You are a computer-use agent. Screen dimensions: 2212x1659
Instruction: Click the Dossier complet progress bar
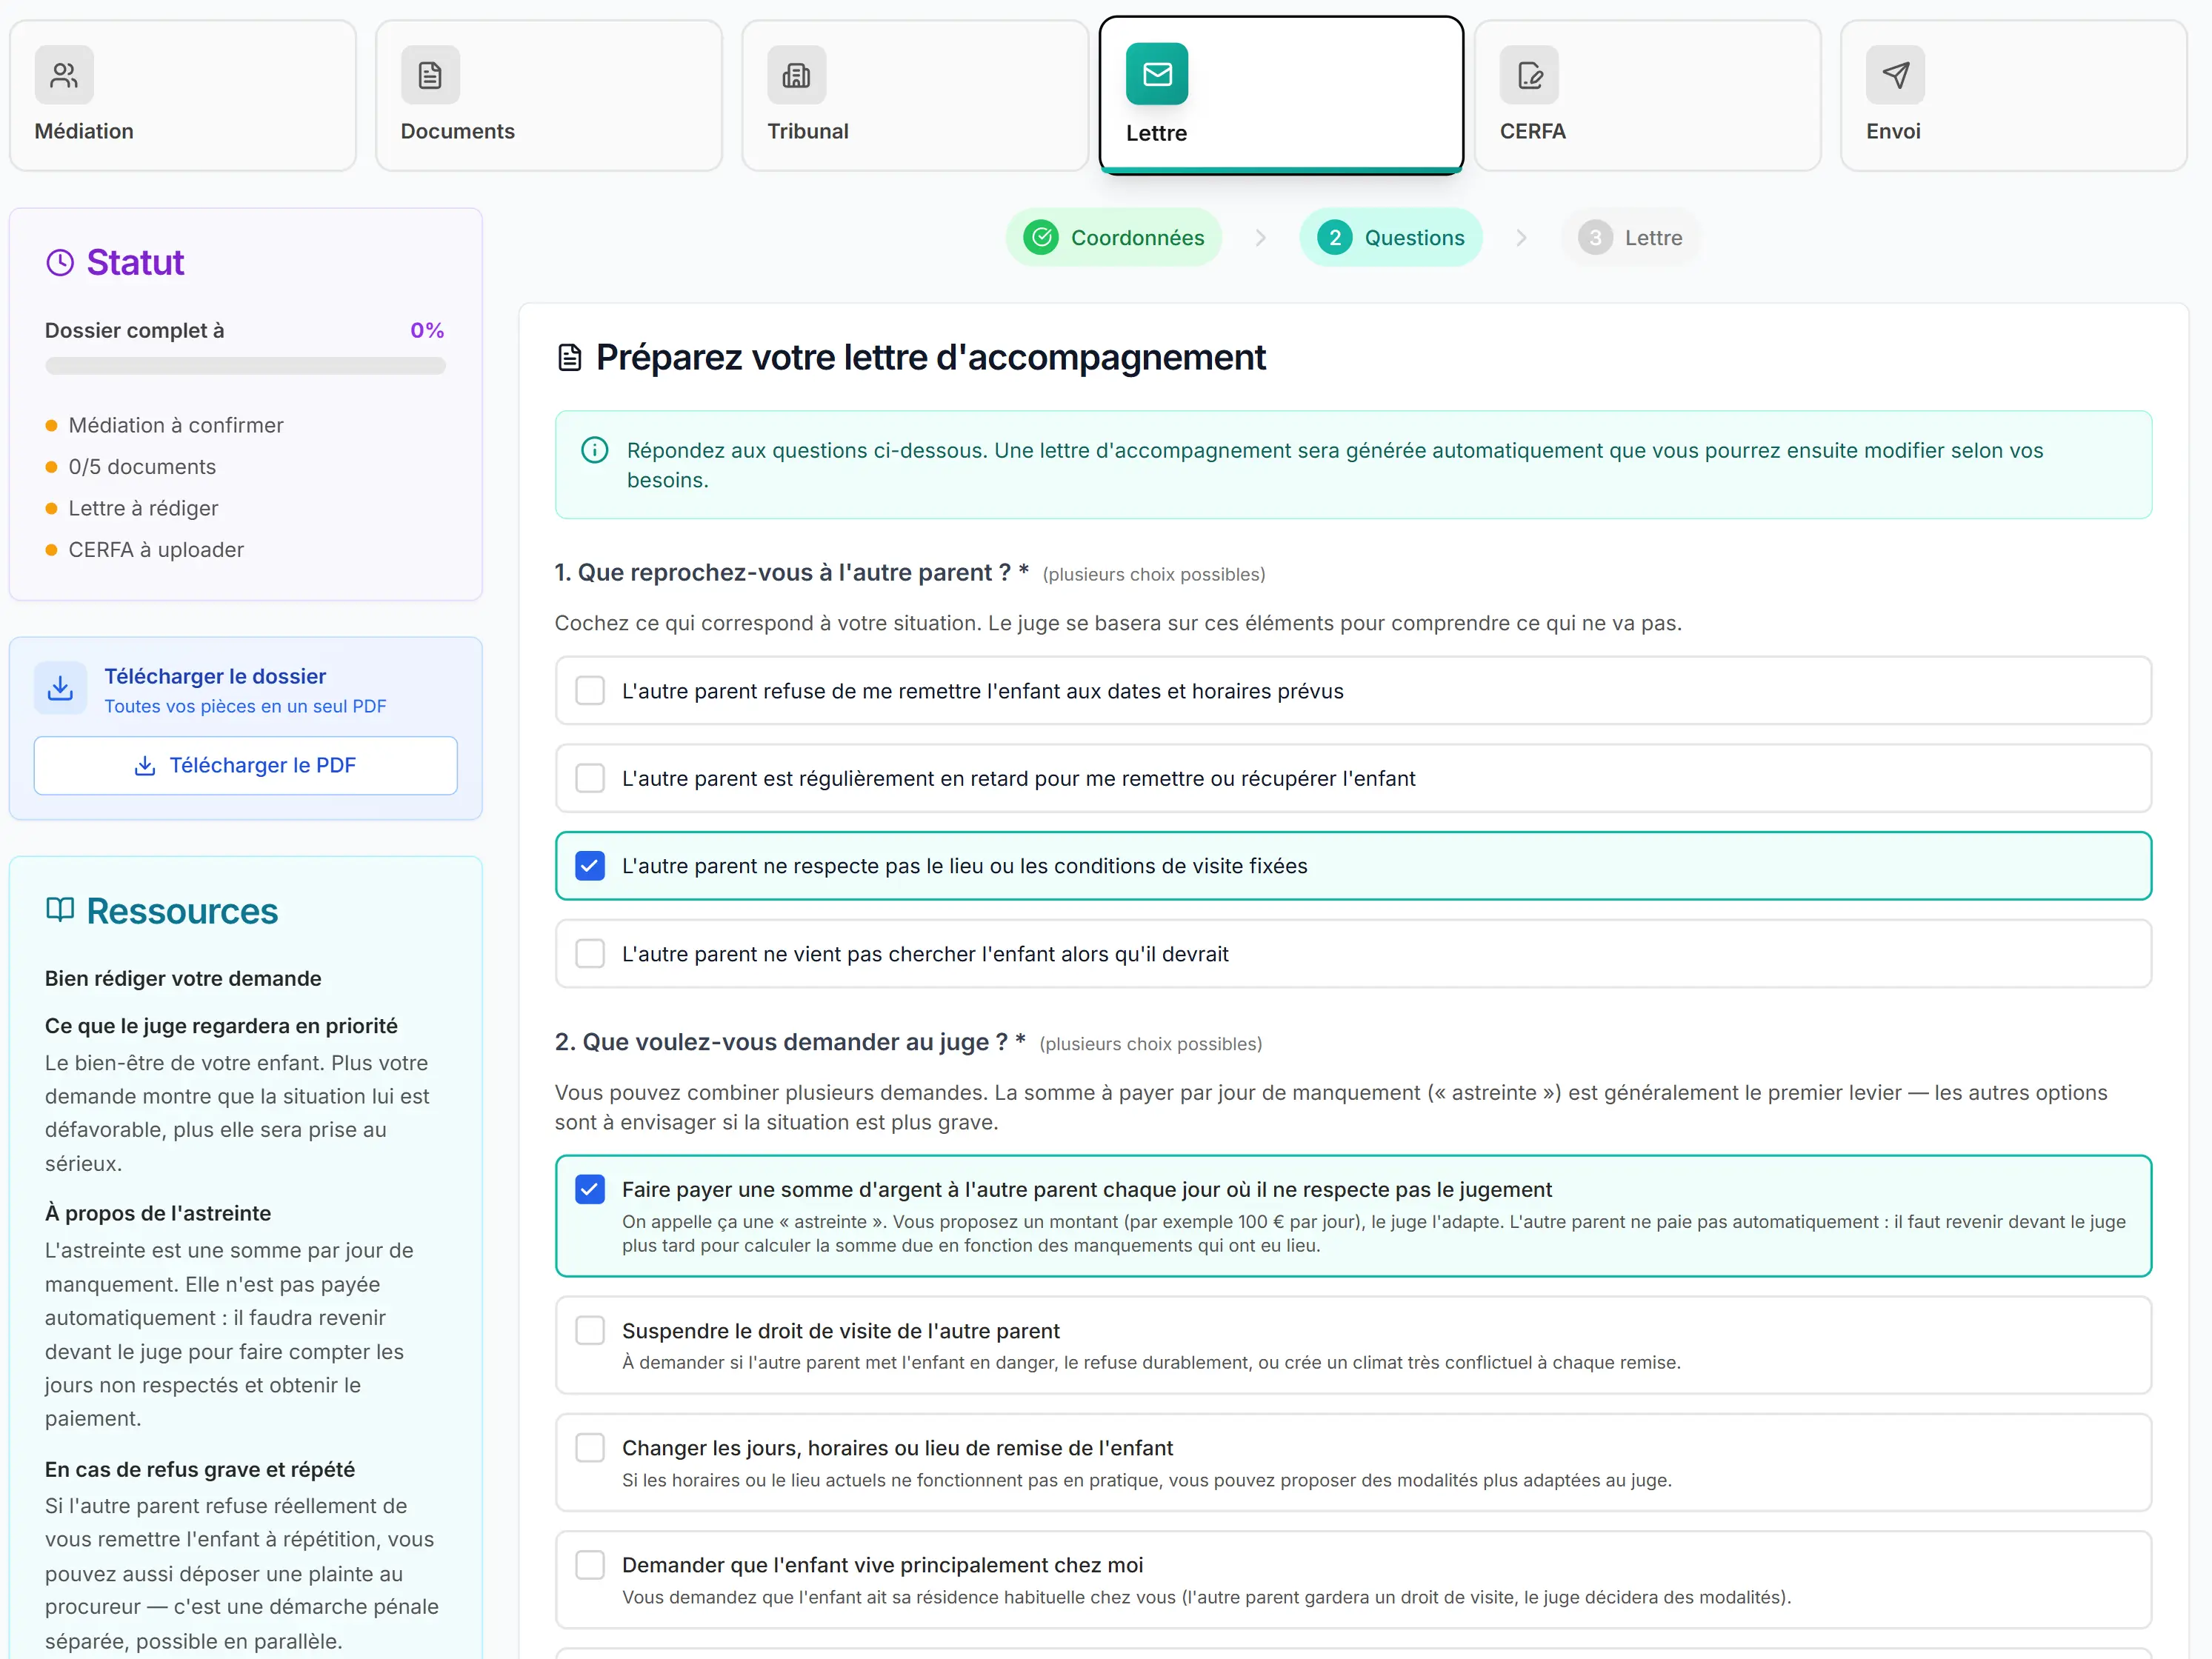[245, 366]
